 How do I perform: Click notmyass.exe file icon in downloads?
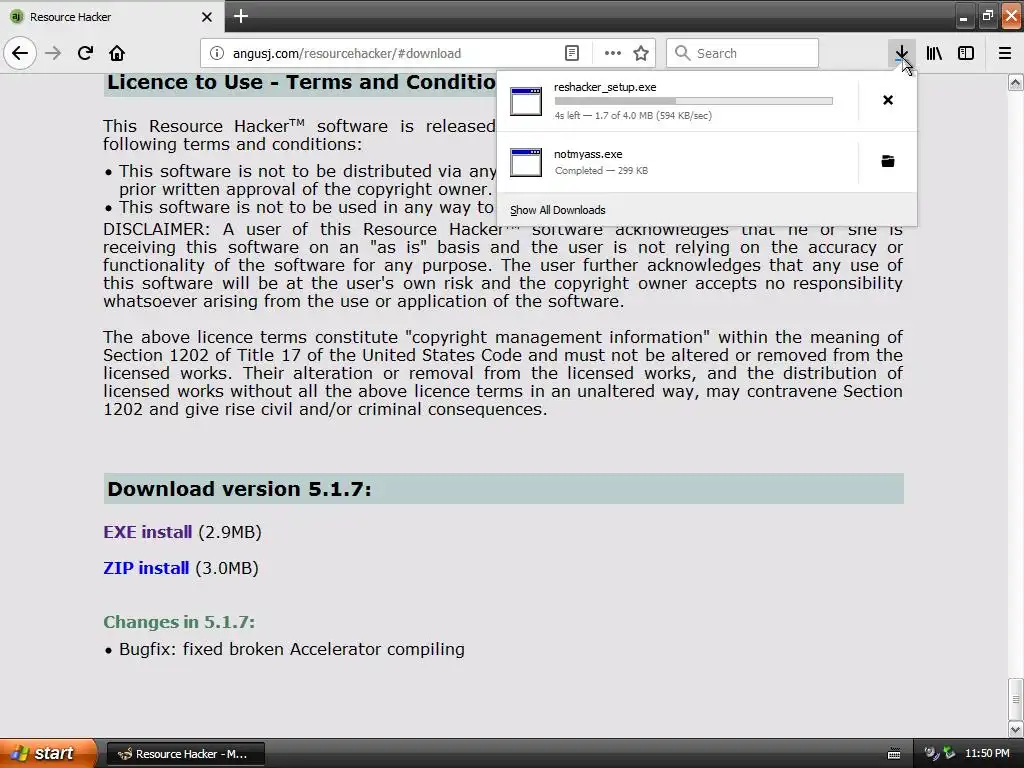tap(526, 163)
